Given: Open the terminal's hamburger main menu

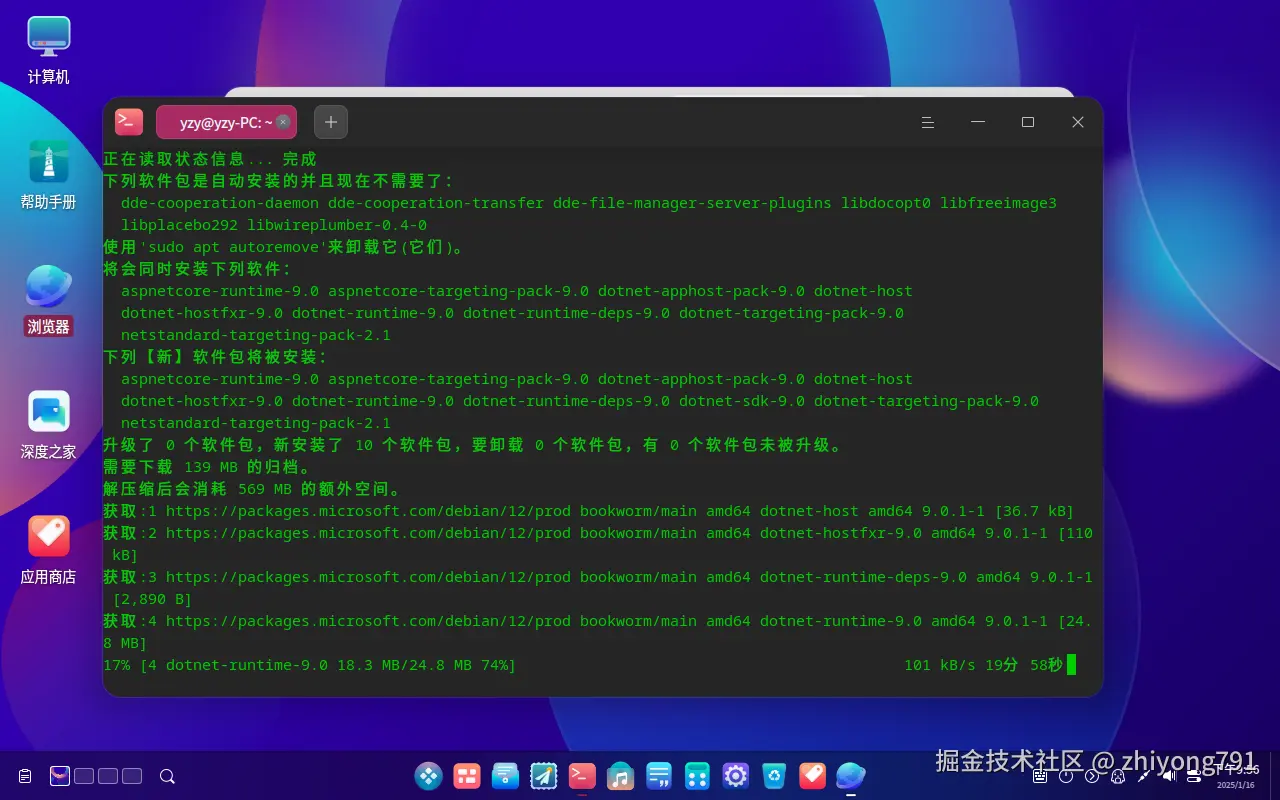Looking at the screenshot, I should tap(928, 122).
